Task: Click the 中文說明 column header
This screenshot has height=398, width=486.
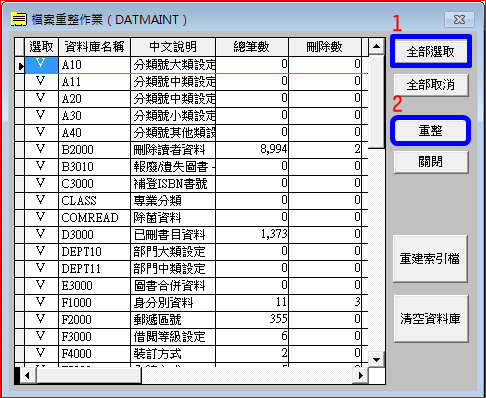Action: click(x=173, y=47)
